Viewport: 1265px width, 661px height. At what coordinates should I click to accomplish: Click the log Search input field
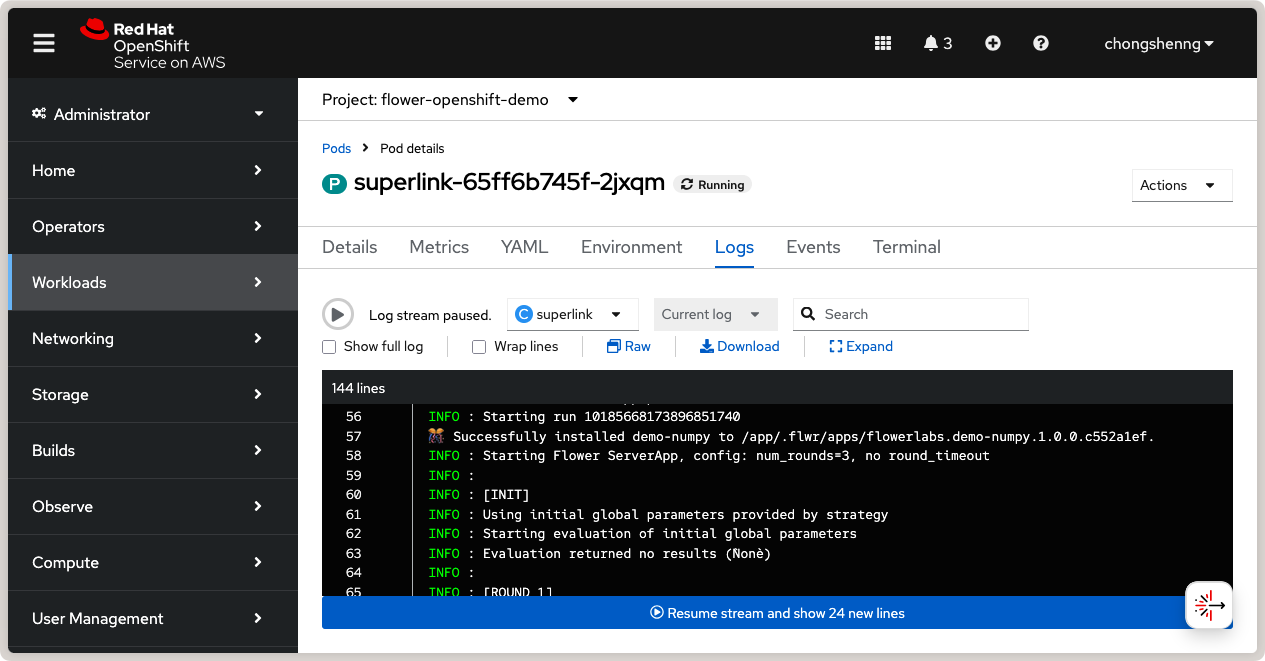pos(920,314)
